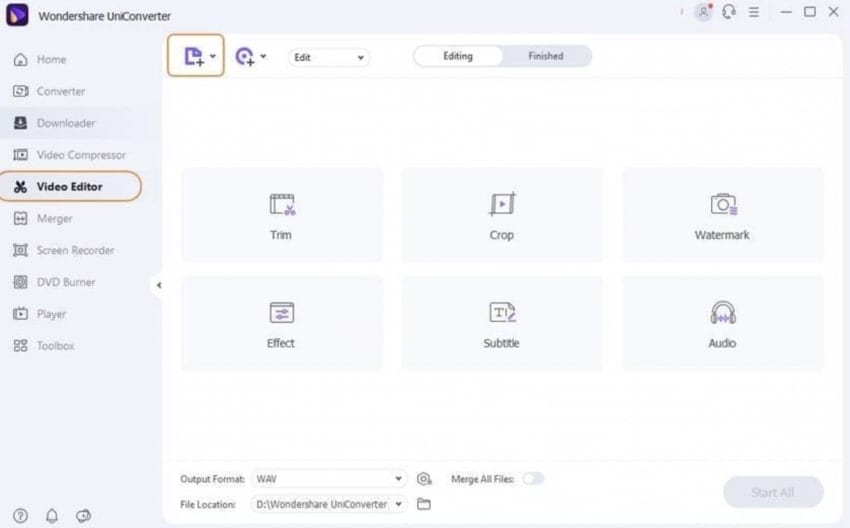Open the File Location path dropdown
Image resolution: width=850 pixels, height=528 pixels.
(329, 504)
